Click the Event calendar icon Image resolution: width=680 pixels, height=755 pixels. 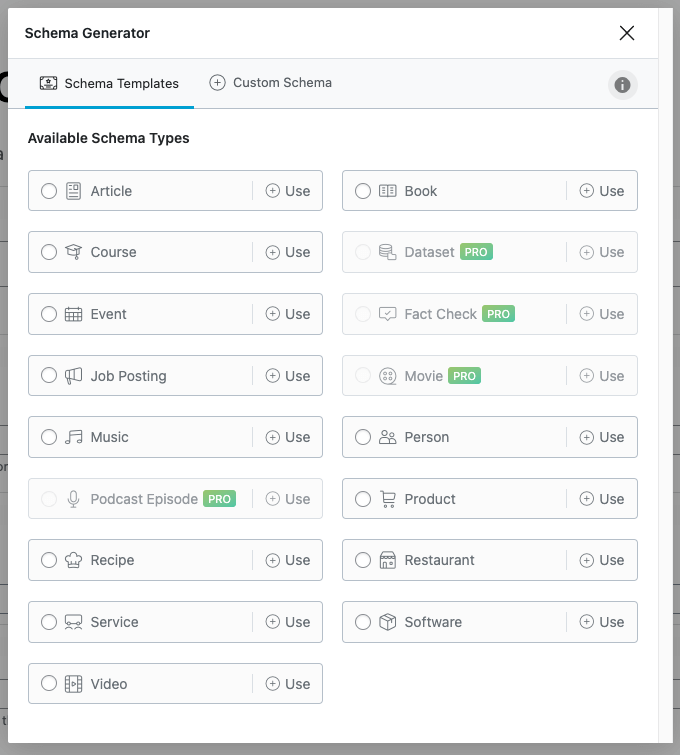tap(73, 314)
